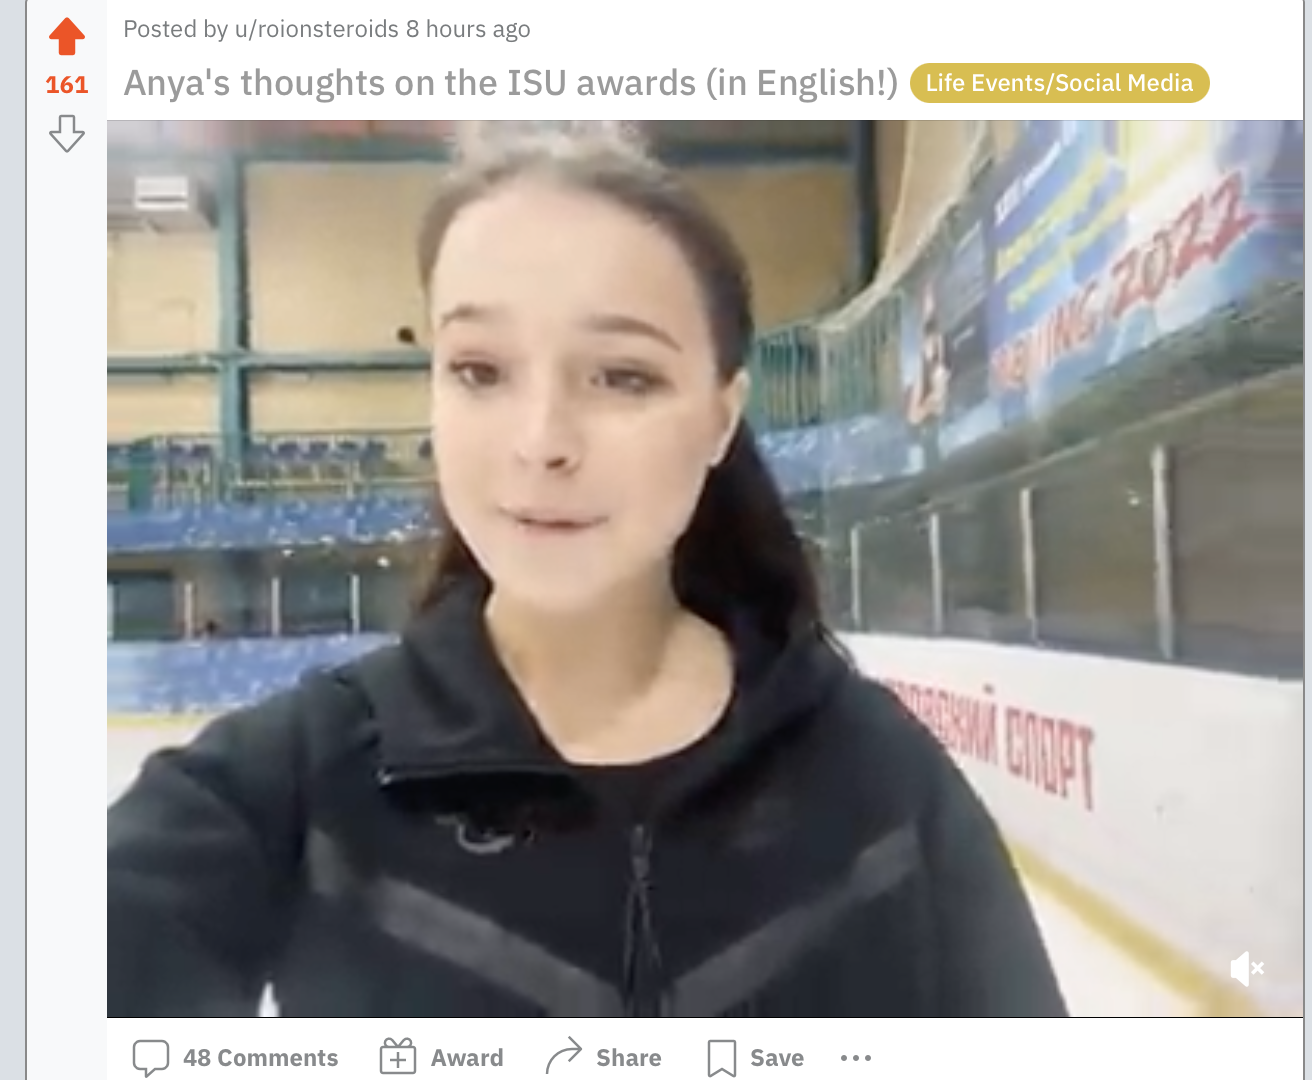Open the u/roionsteroids user profile
Screen dimensions: 1312x1080
coord(317,29)
